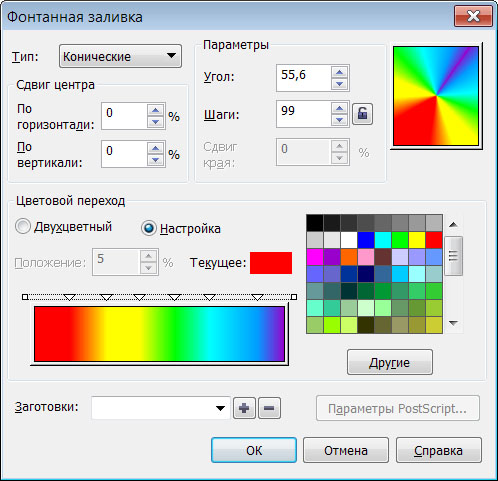Click the lock icon next to Шаги
Screen dimensions: 498x481
362,114
